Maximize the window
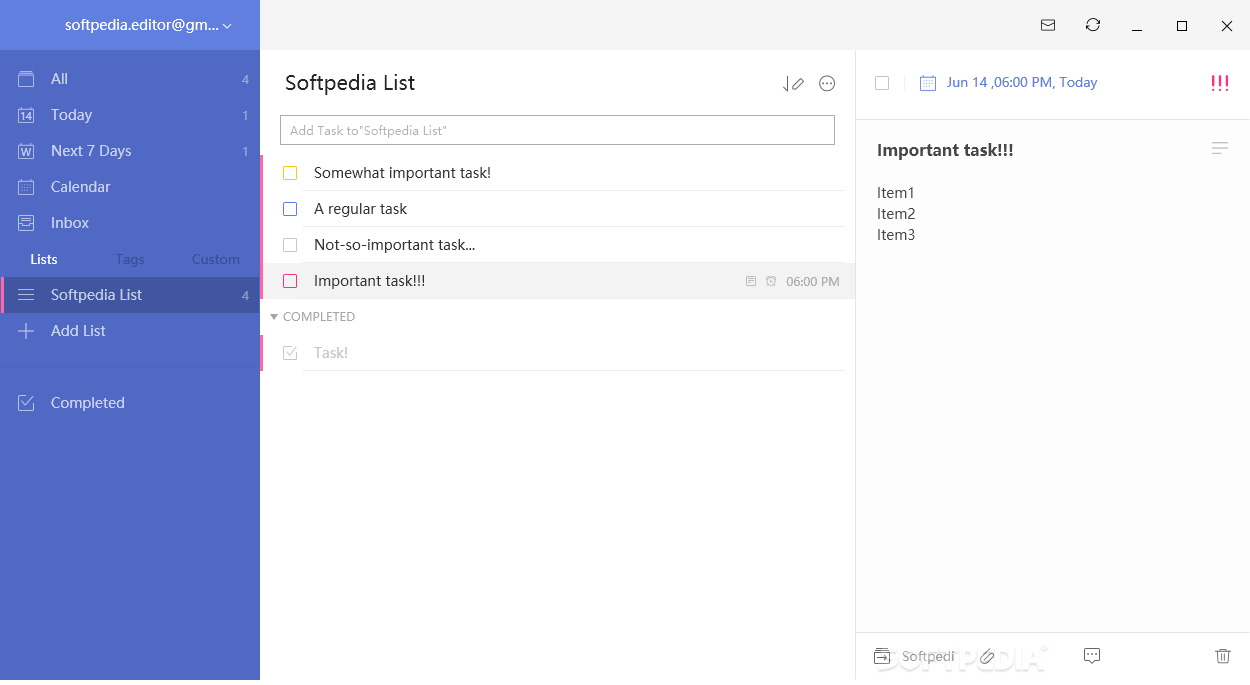 1182,26
